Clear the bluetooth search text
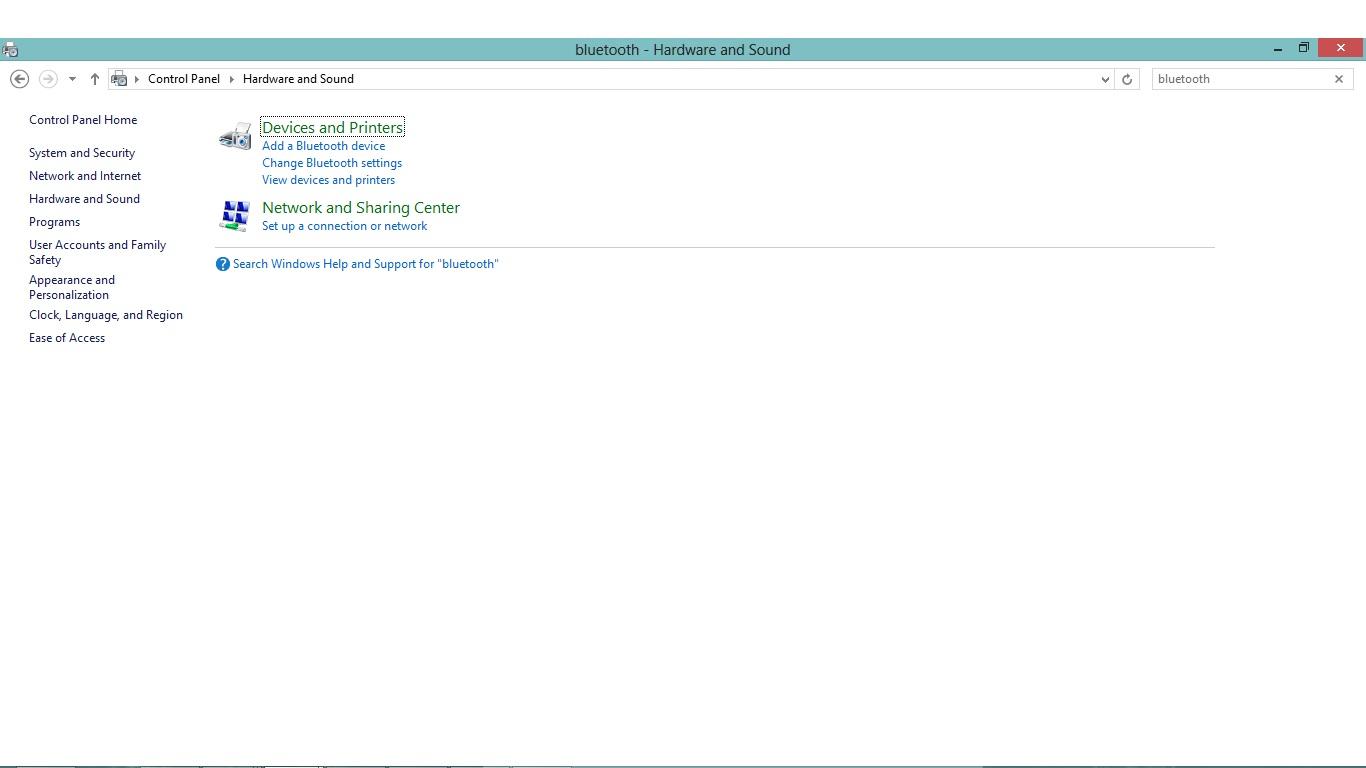This screenshot has width=1366, height=768. click(x=1339, y=79)
